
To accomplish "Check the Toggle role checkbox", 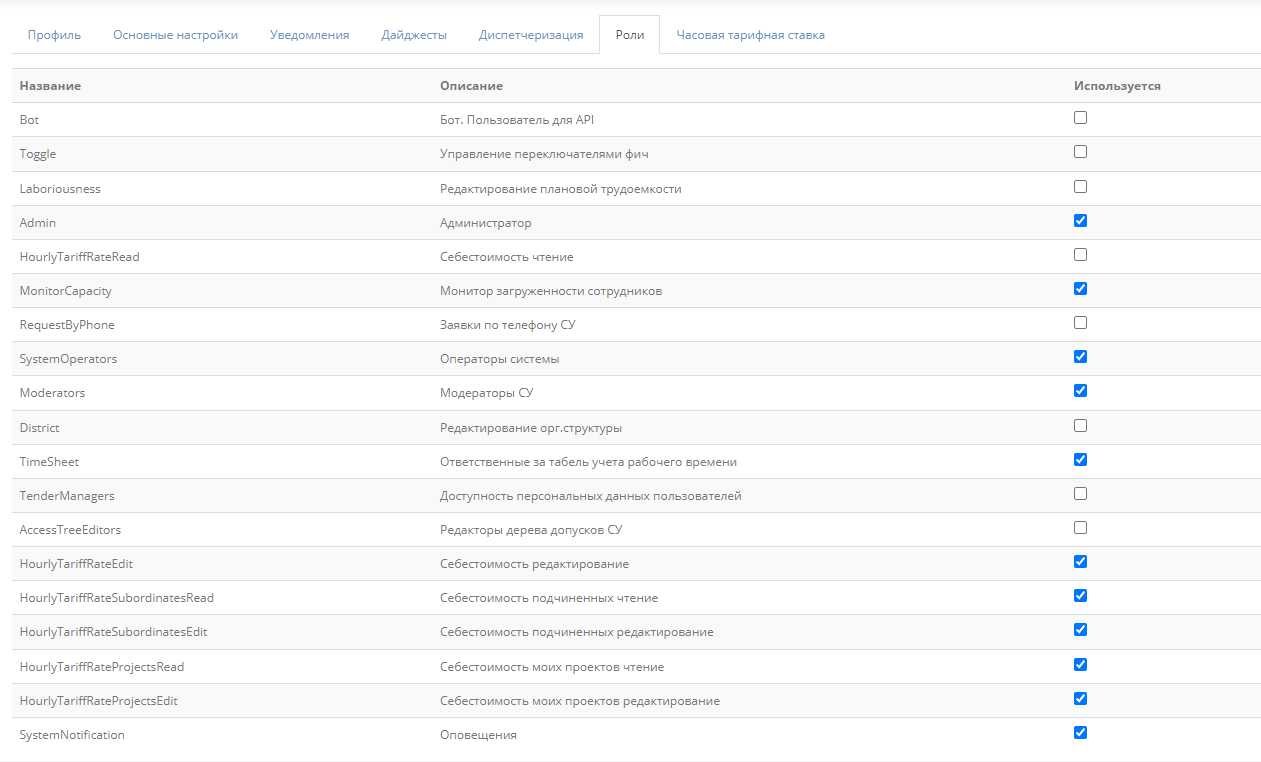I will coord(1080,152).
